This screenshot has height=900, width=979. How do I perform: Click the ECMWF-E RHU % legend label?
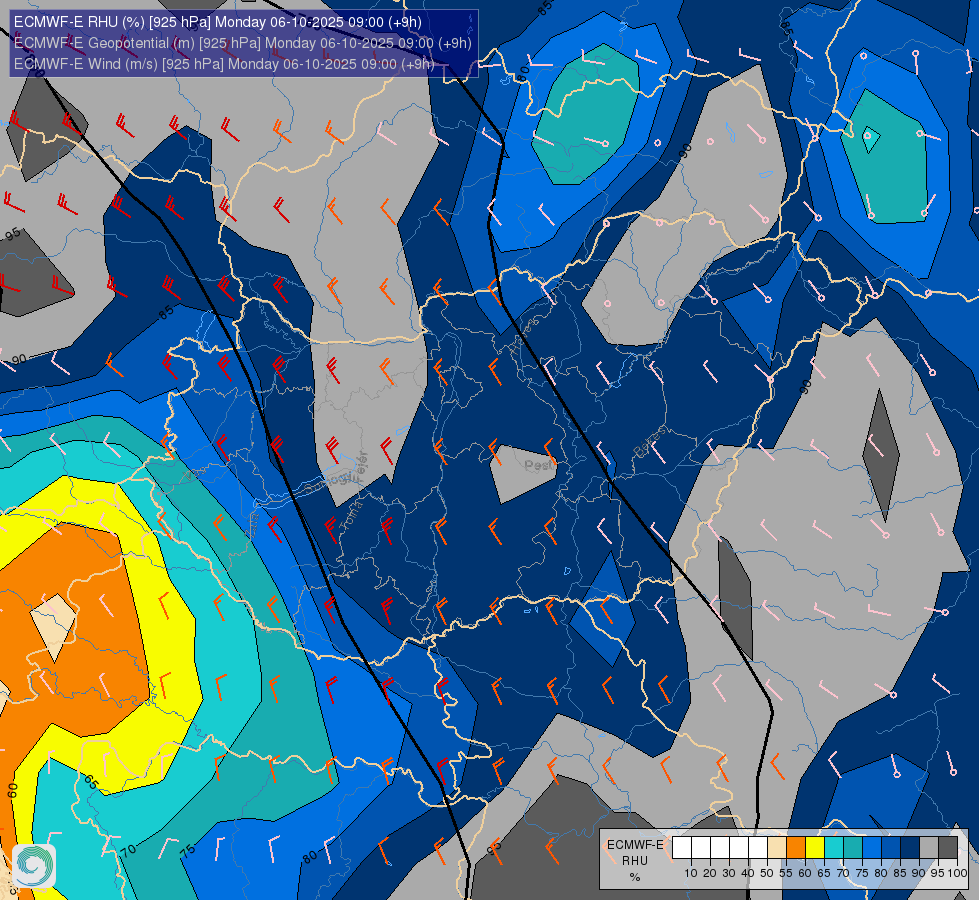[x=634, y=859]
